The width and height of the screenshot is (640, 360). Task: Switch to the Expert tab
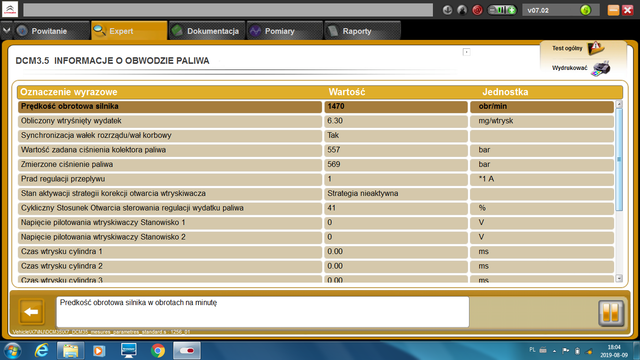(x=129, y=31)
